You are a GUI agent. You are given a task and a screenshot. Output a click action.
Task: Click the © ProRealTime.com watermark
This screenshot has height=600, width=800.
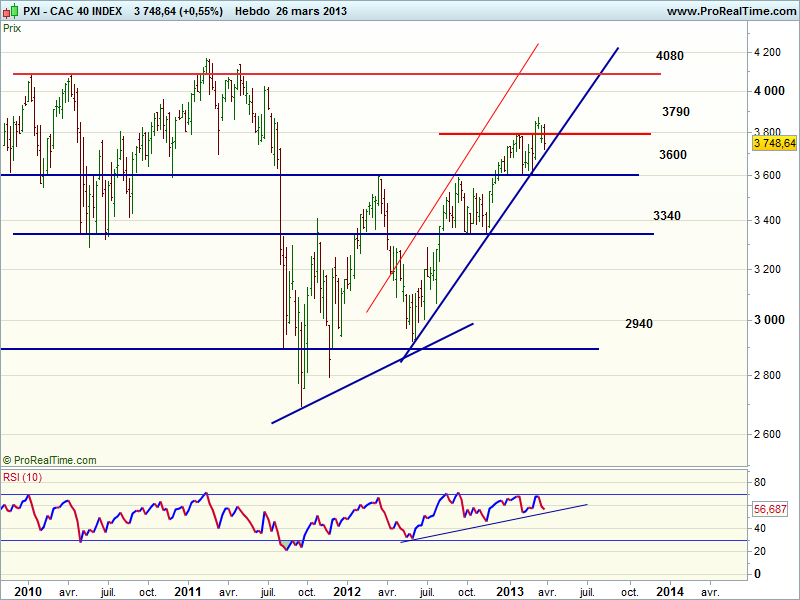[x=50, y=460]
